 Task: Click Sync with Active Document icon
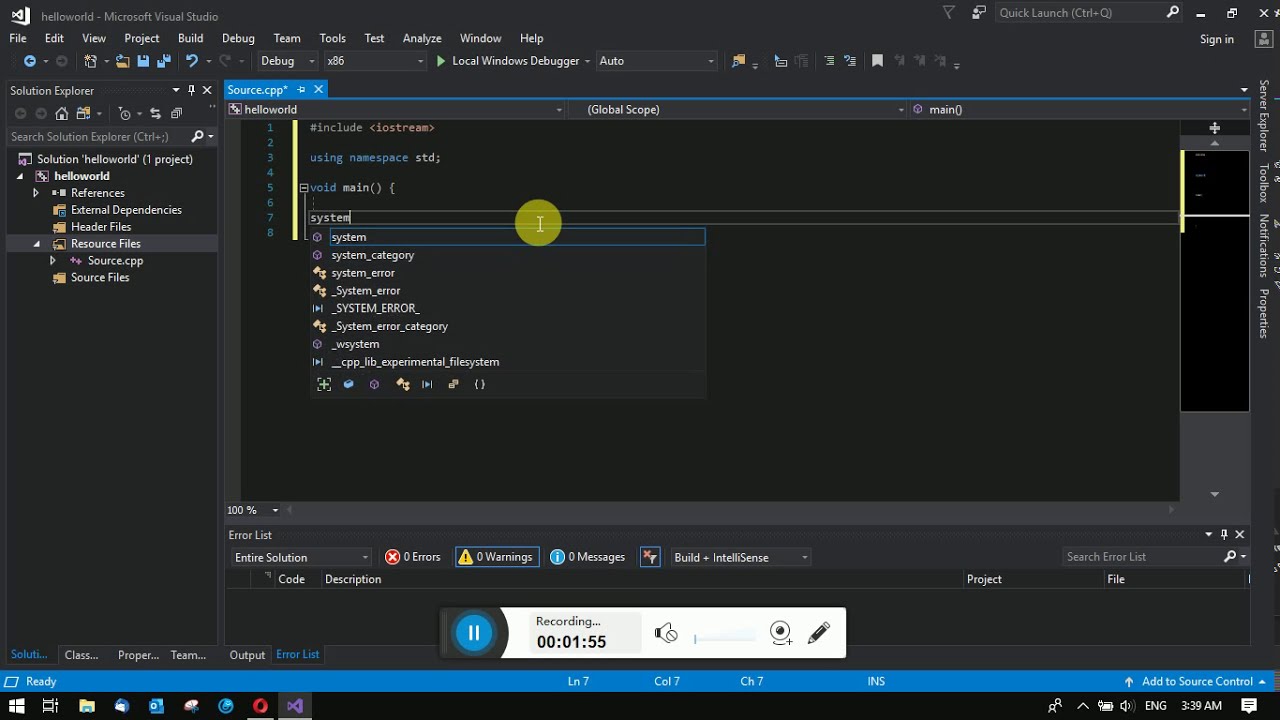coord(155,114)
